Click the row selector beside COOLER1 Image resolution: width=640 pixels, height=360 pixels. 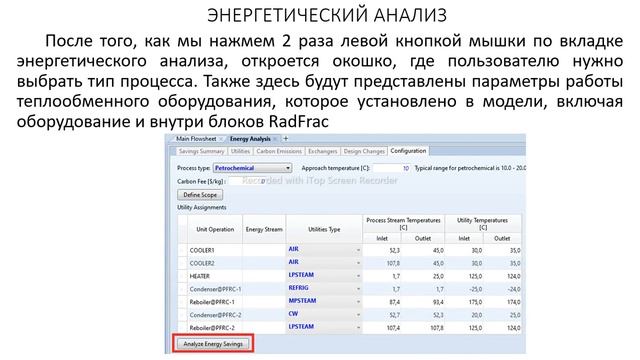pos(182,250)
